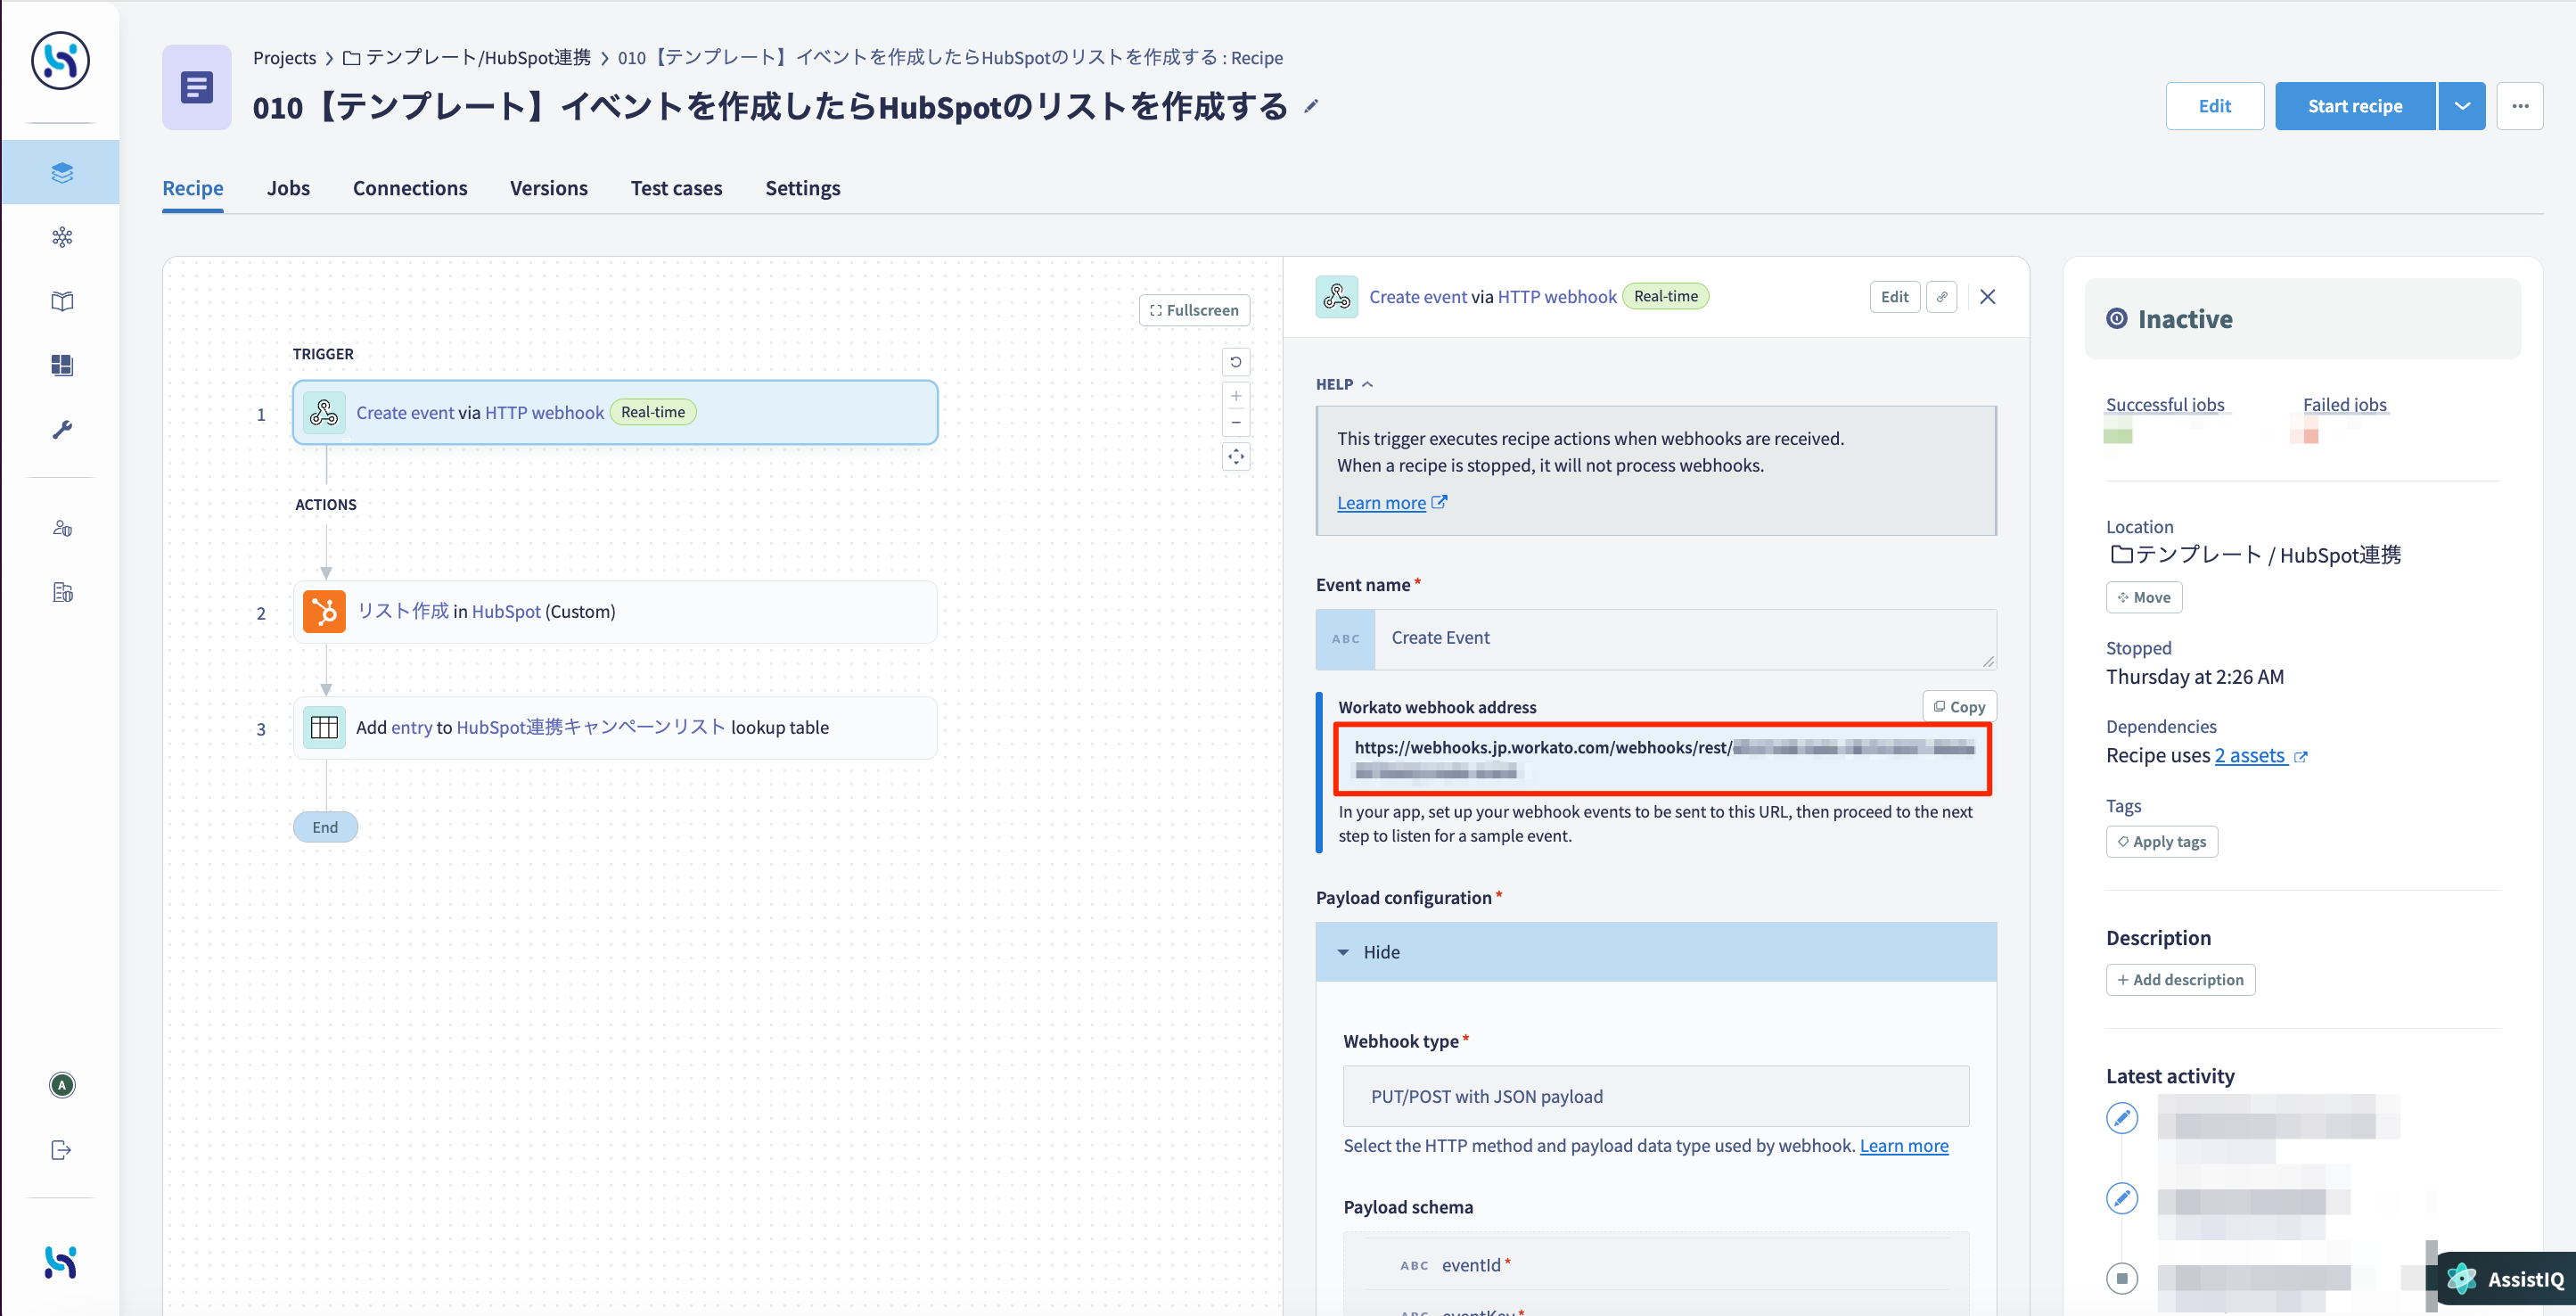
Task: Click the stop activity icon in Latest activity
Action: (2122, 1278)
